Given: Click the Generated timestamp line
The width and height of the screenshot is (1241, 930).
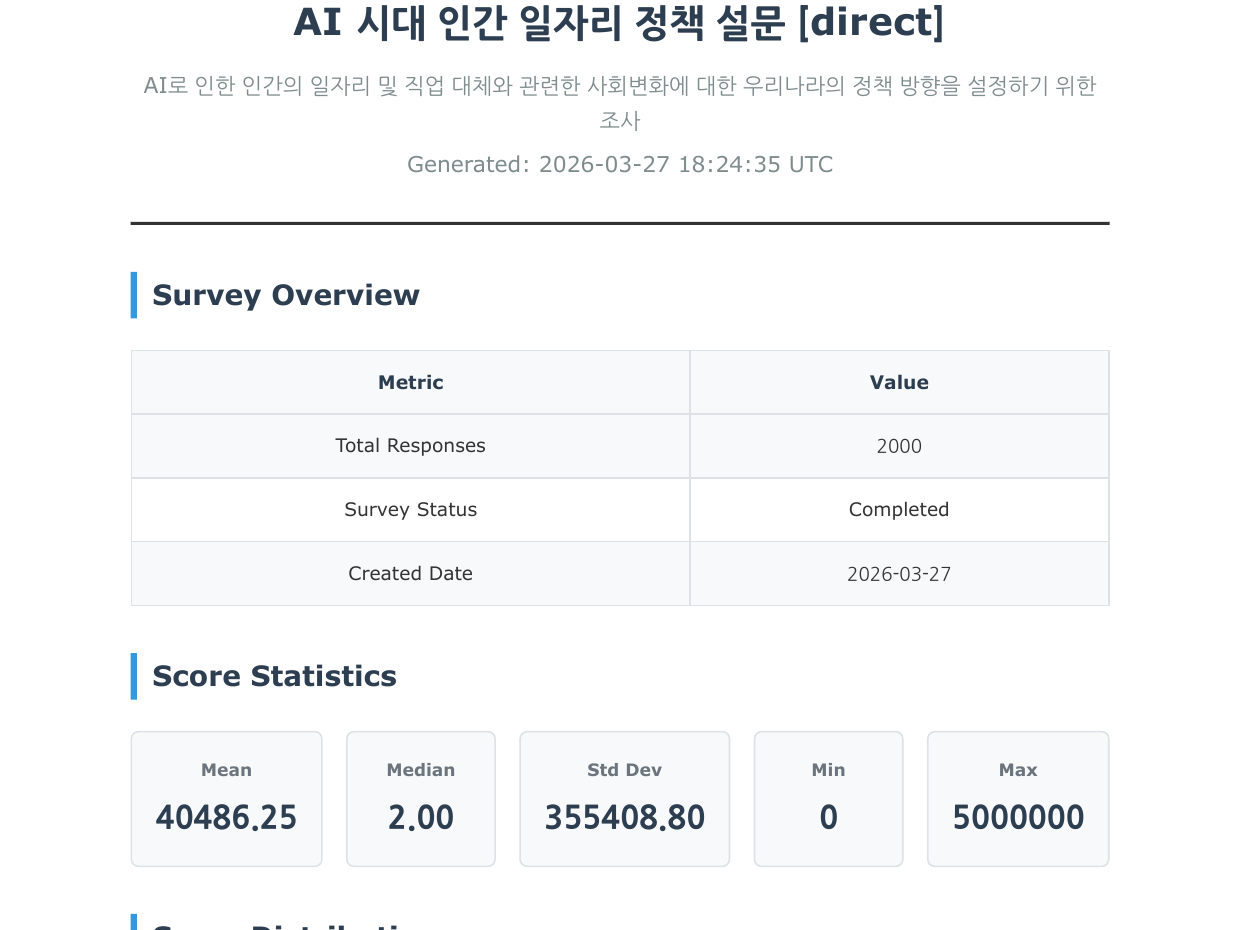Looking at the screenshot, I should (620, 164).
